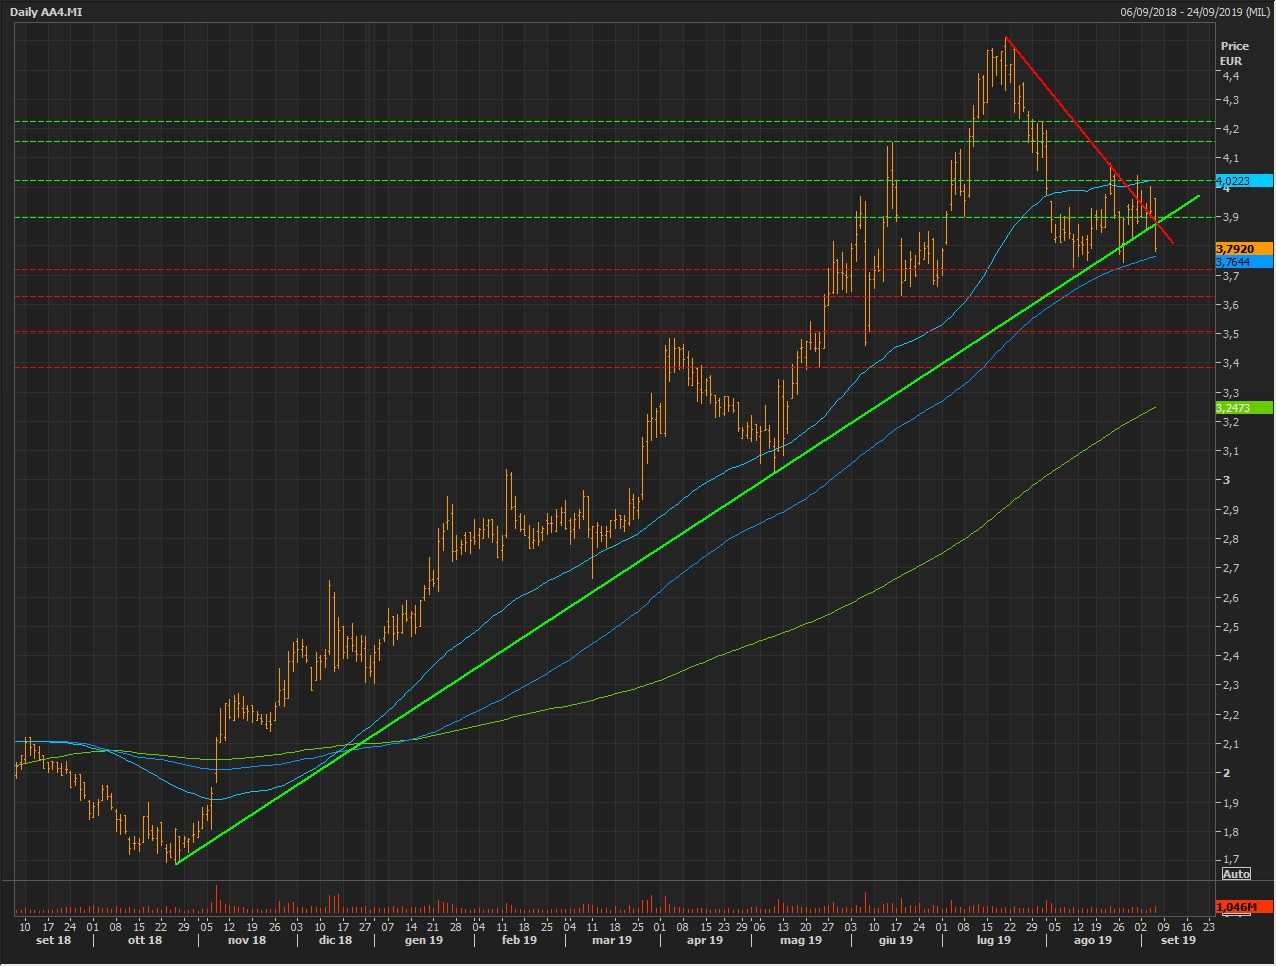Click the 'apr 19' month label
This screenshot has width=1276, height=966.
[705, 940]
